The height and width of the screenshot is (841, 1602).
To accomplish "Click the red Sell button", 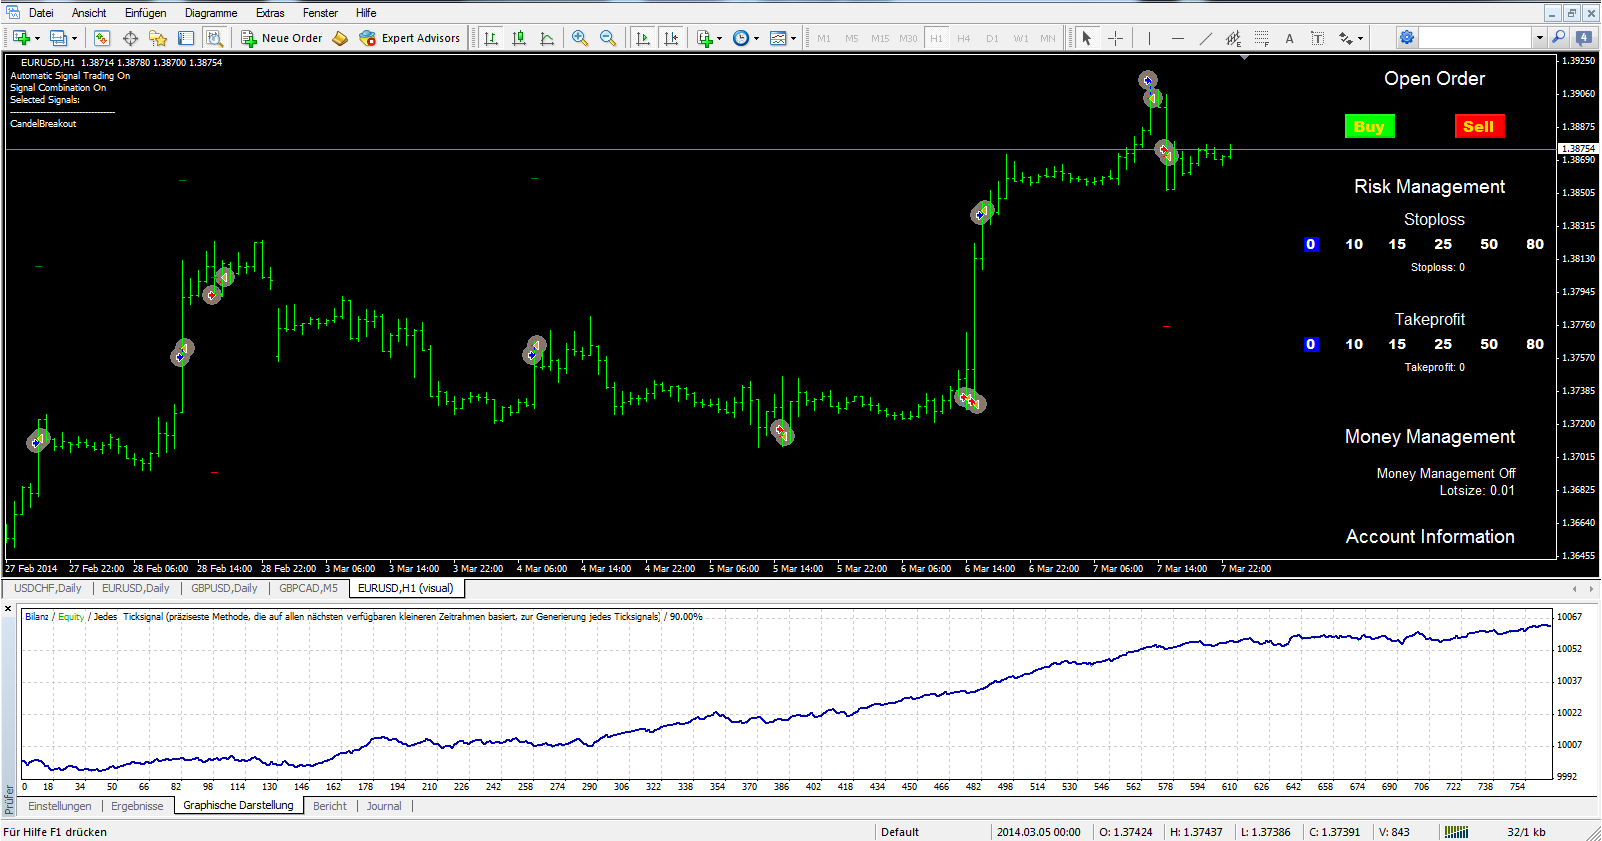I will pyautogui.click(x=1479, y=126).
